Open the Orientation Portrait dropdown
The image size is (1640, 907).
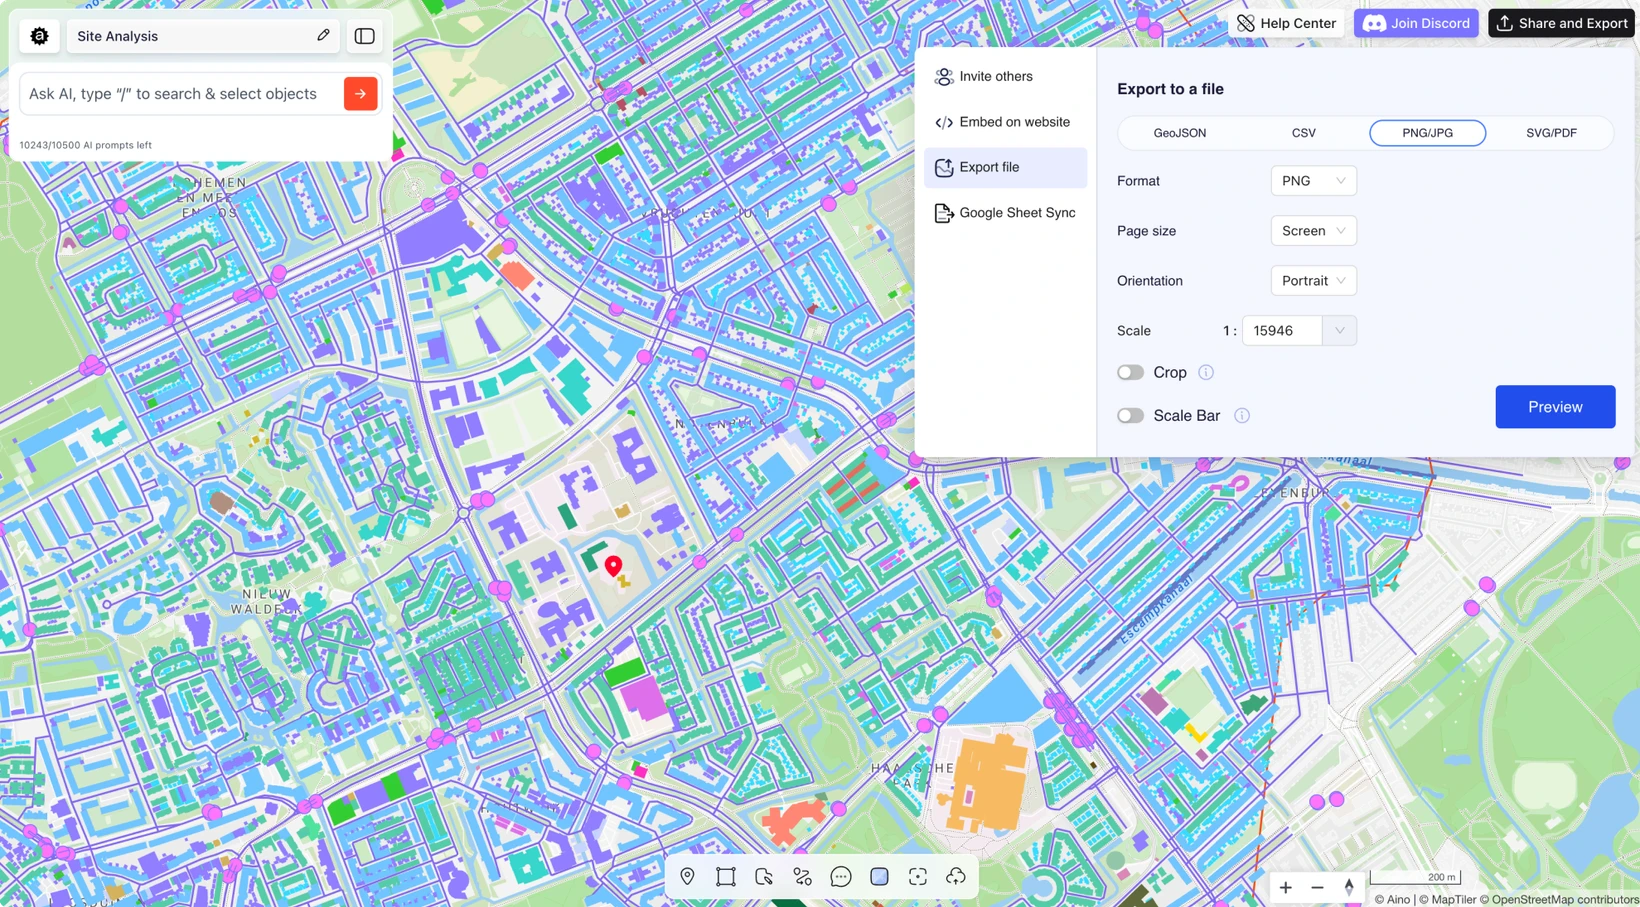1313,281
